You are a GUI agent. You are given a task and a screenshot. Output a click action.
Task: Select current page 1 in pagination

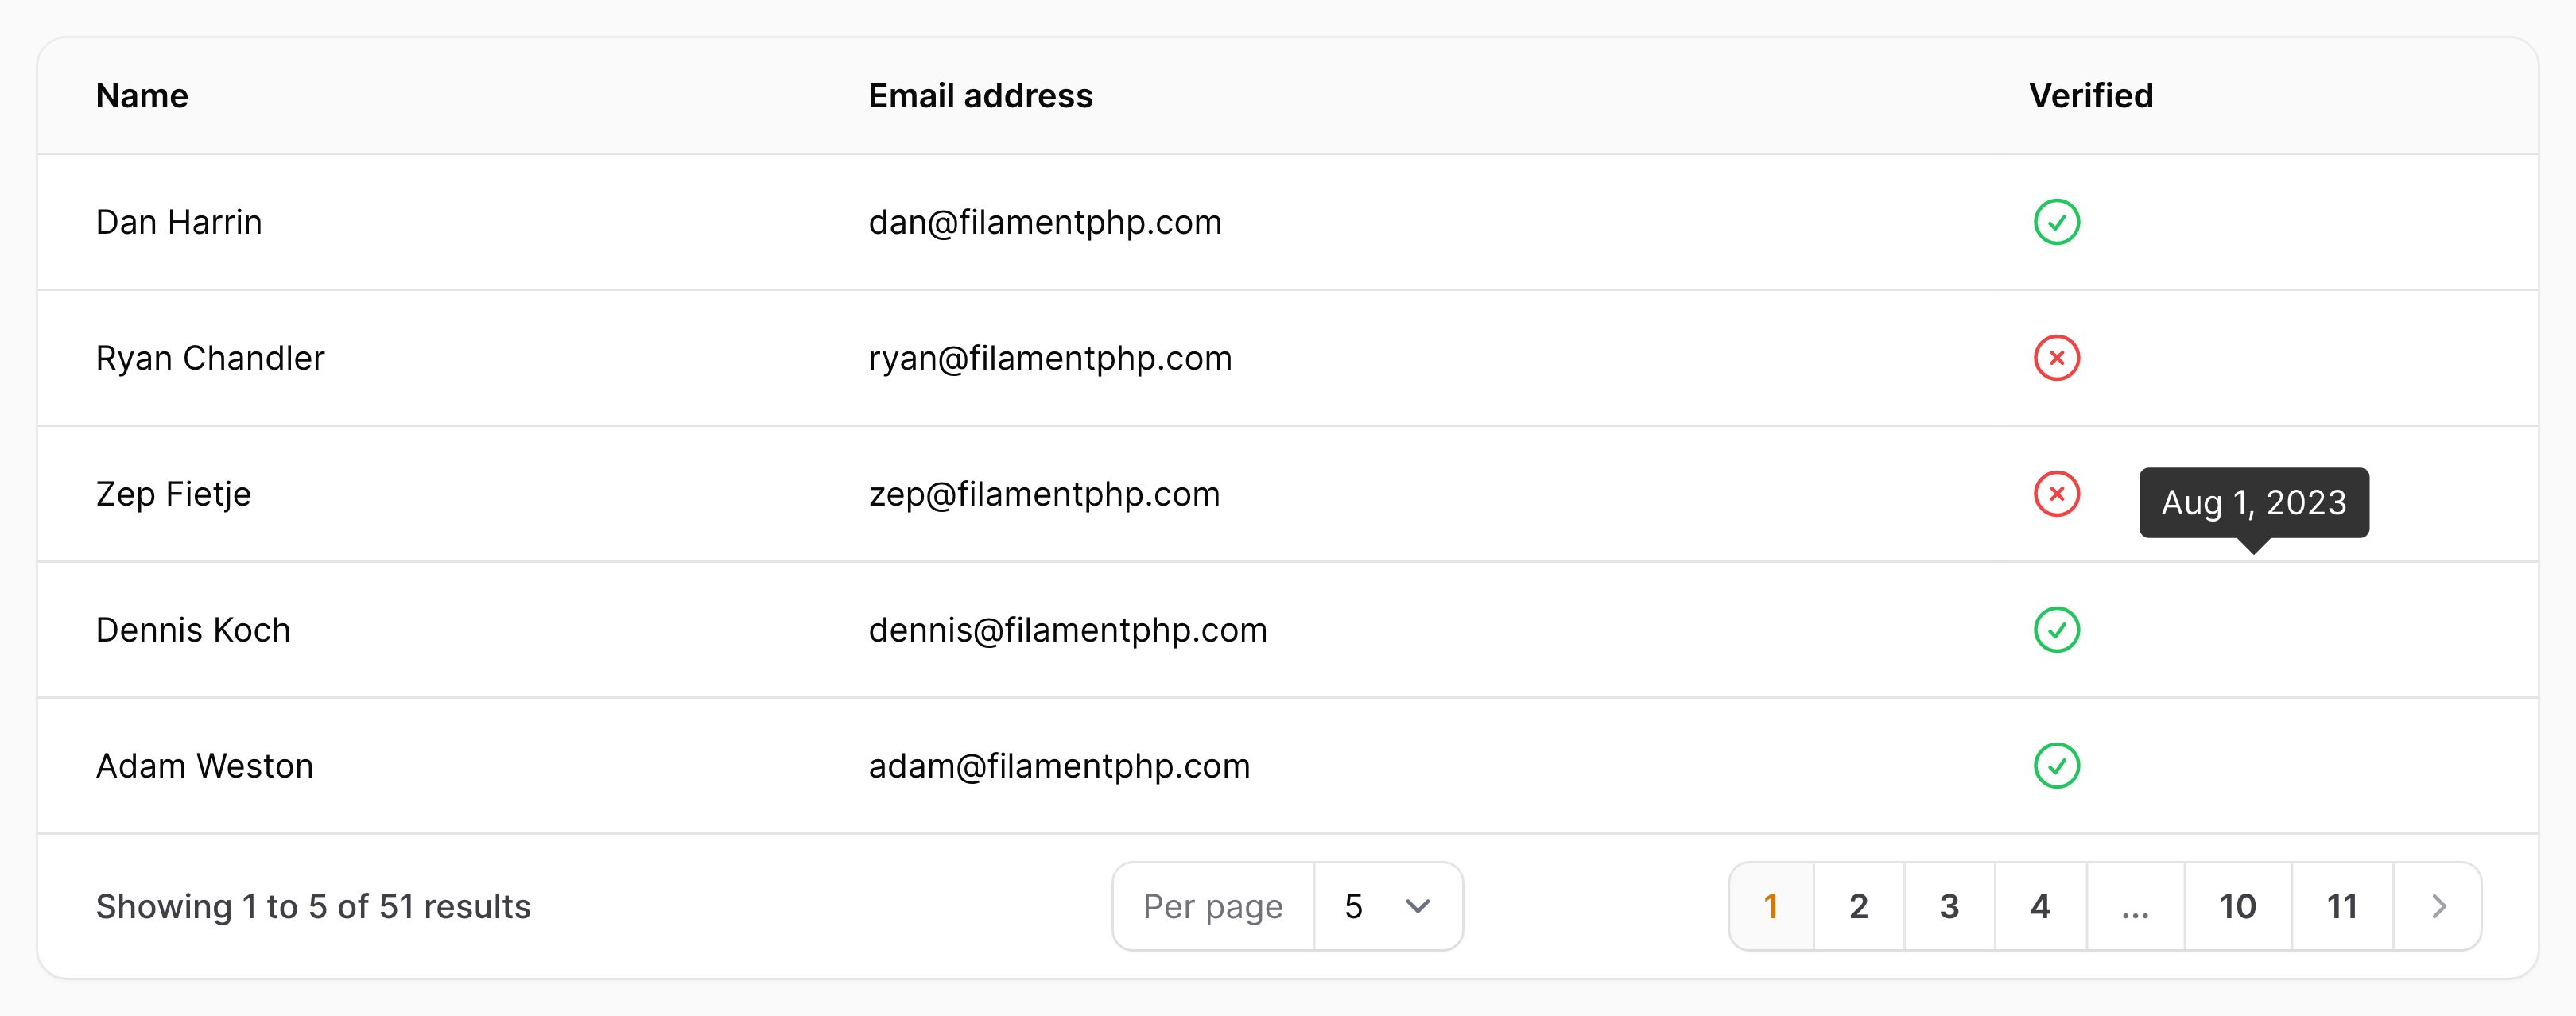(1771, 906)
